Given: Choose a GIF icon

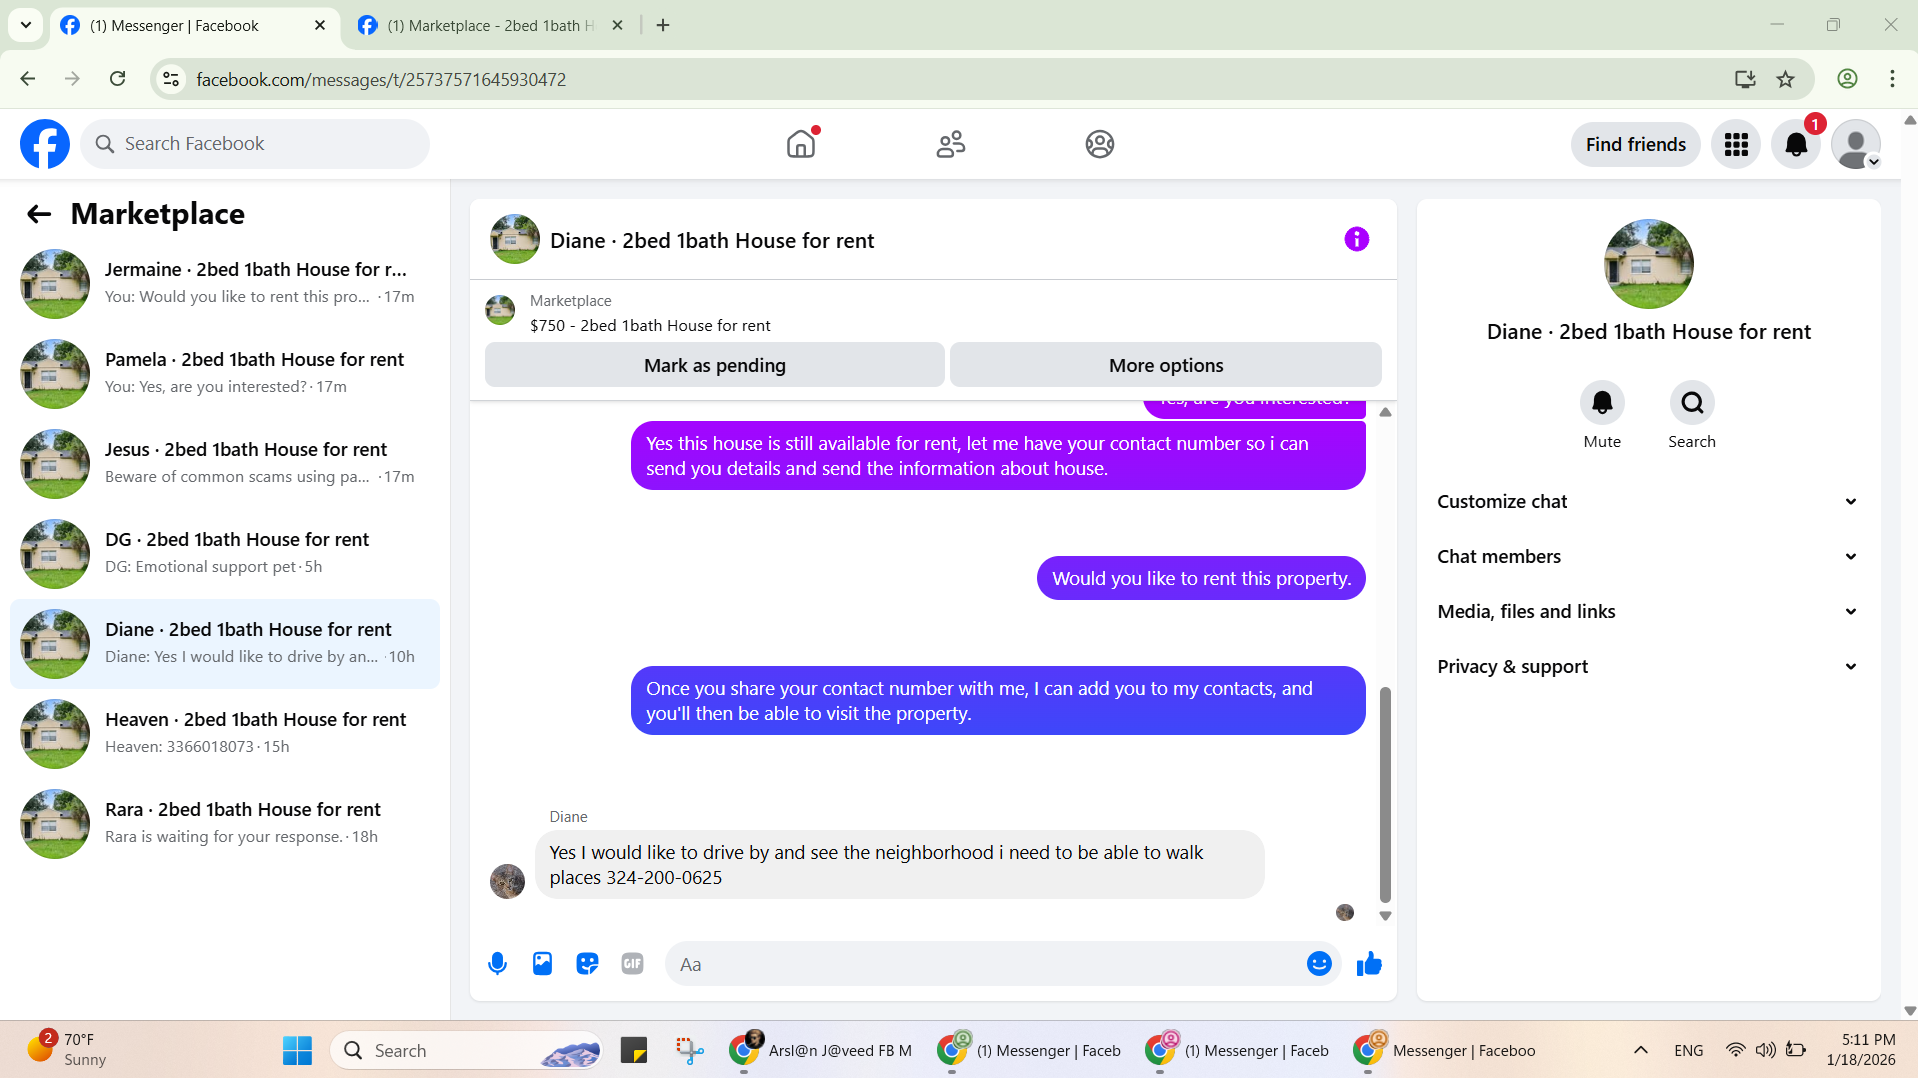Looking at the screenshot, I should click(632, 964).
